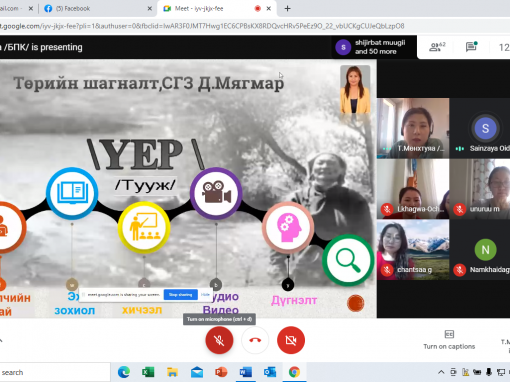
Task: Click Stop sharing button
Action: 180,295
